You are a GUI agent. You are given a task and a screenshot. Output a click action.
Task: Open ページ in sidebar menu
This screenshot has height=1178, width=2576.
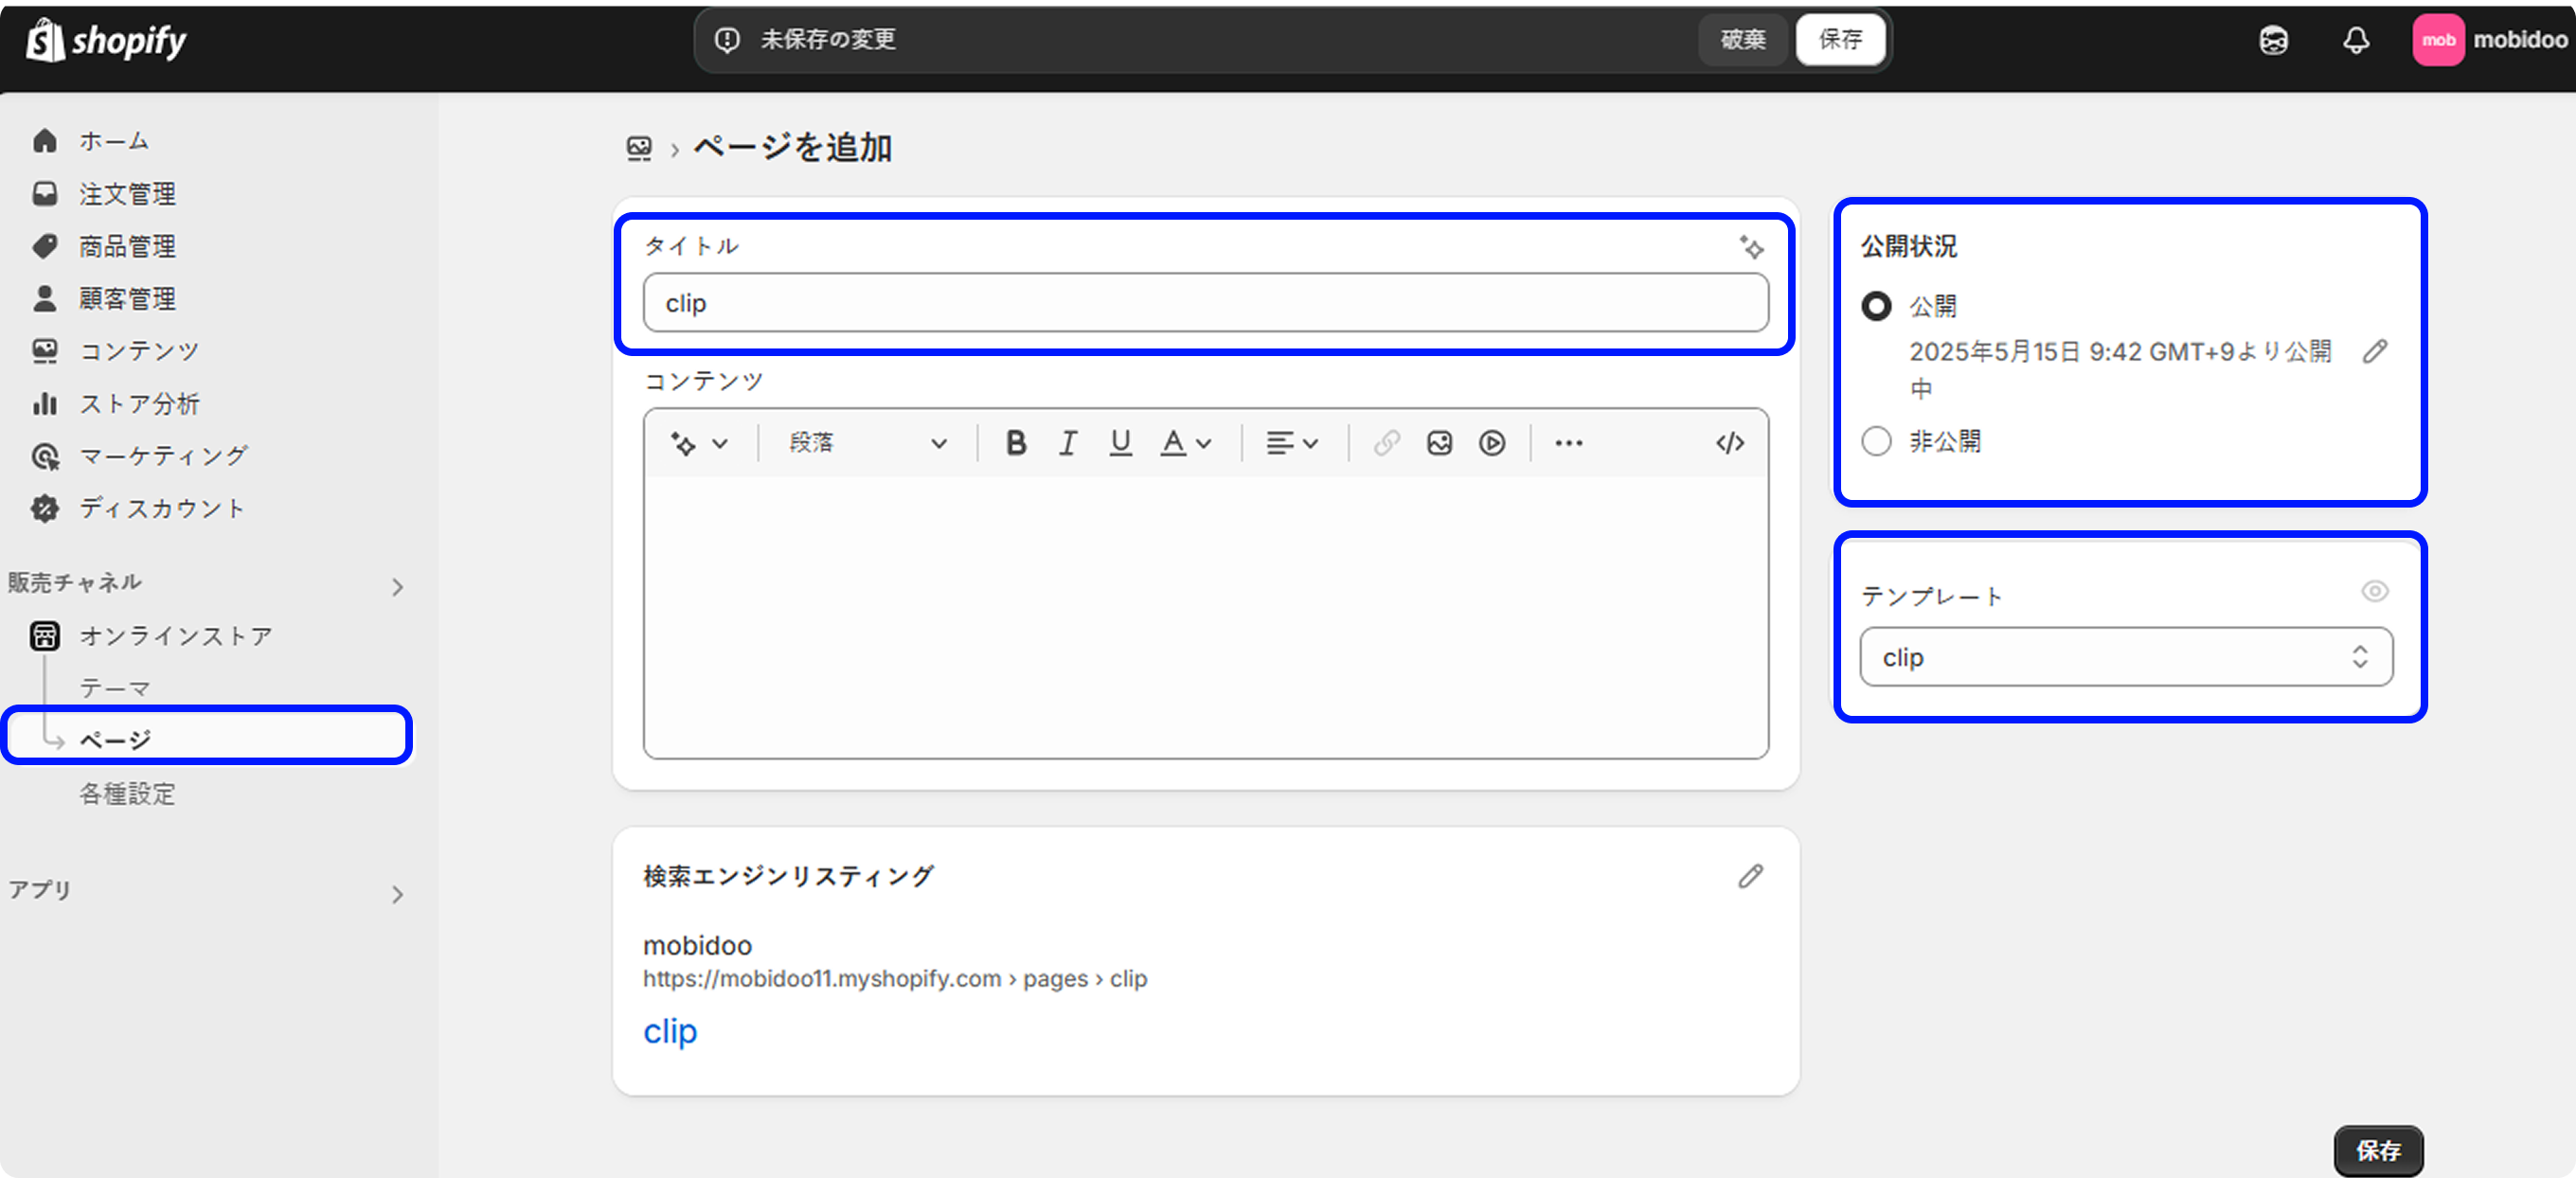(x=116, y=740)
